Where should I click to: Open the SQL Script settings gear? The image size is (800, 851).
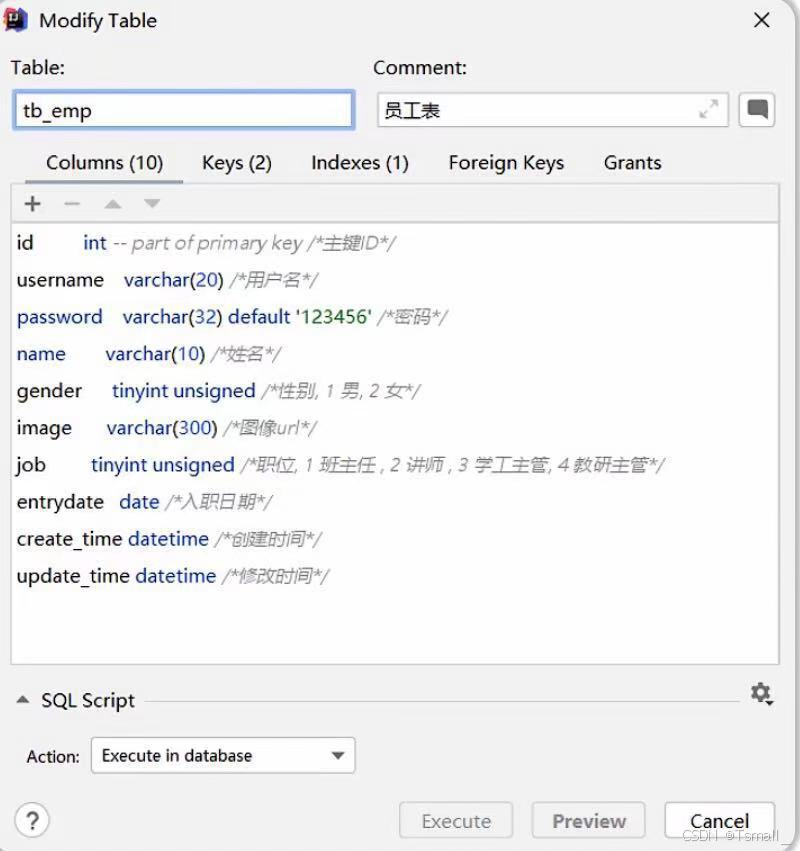761,693
